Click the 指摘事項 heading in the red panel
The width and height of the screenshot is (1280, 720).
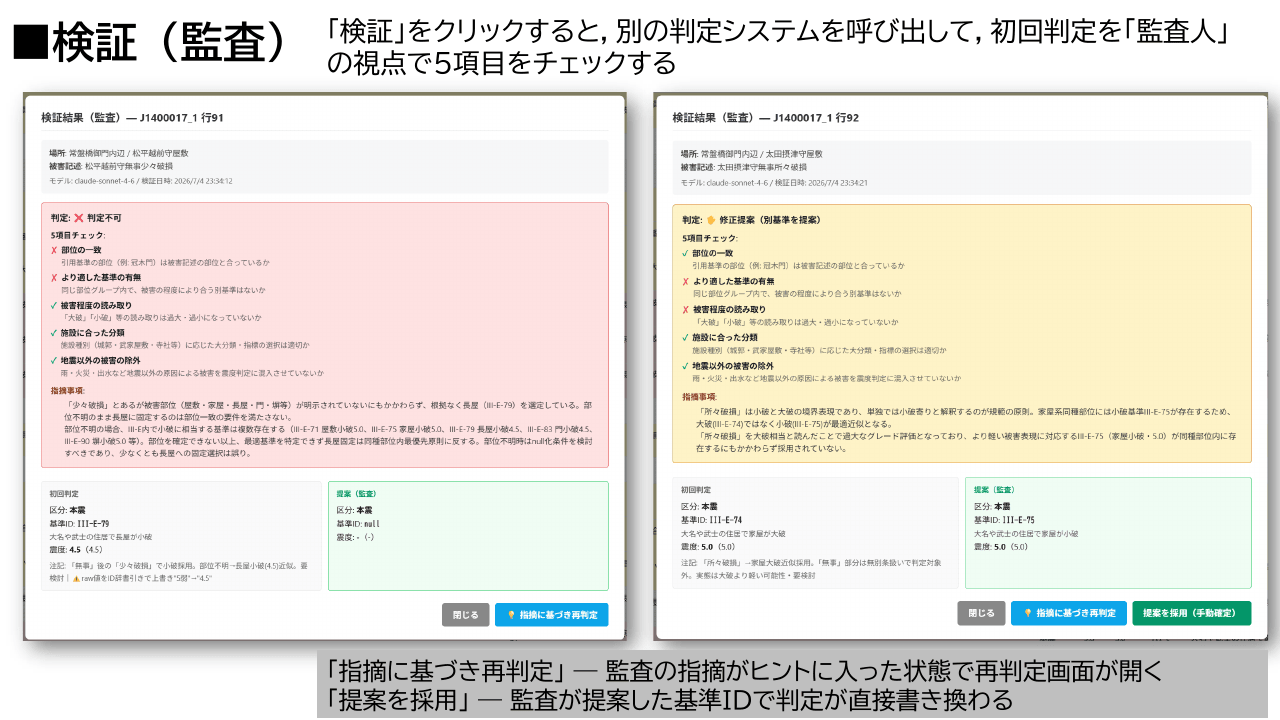click(67, 391)
